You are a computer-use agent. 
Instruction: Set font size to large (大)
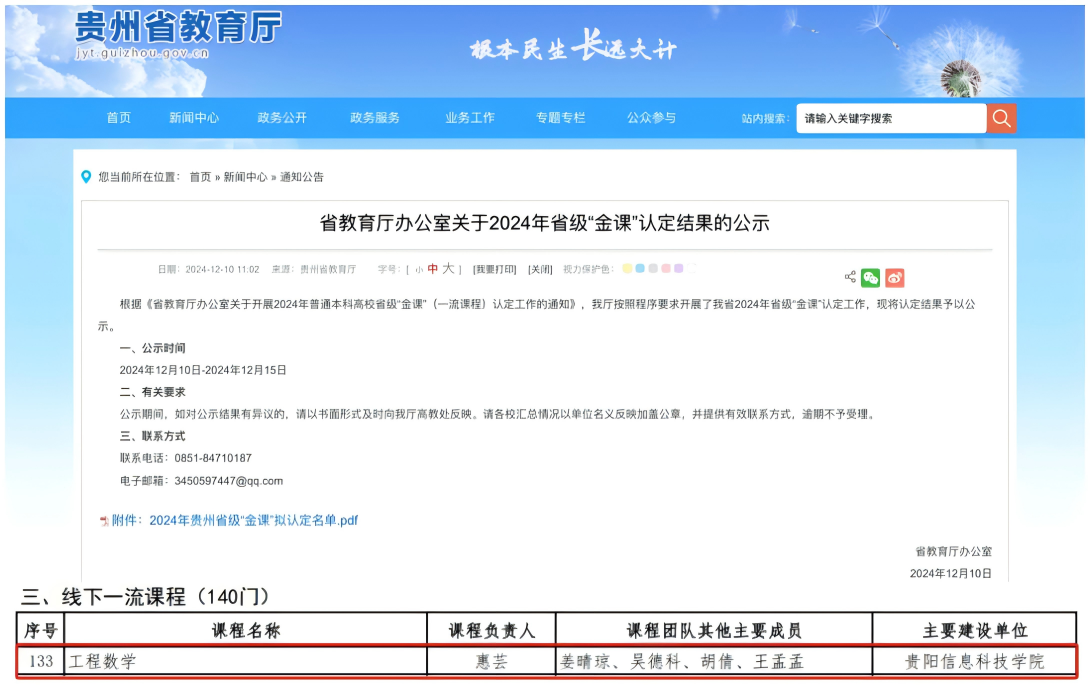pyautogui.click(x=448, y=269)
